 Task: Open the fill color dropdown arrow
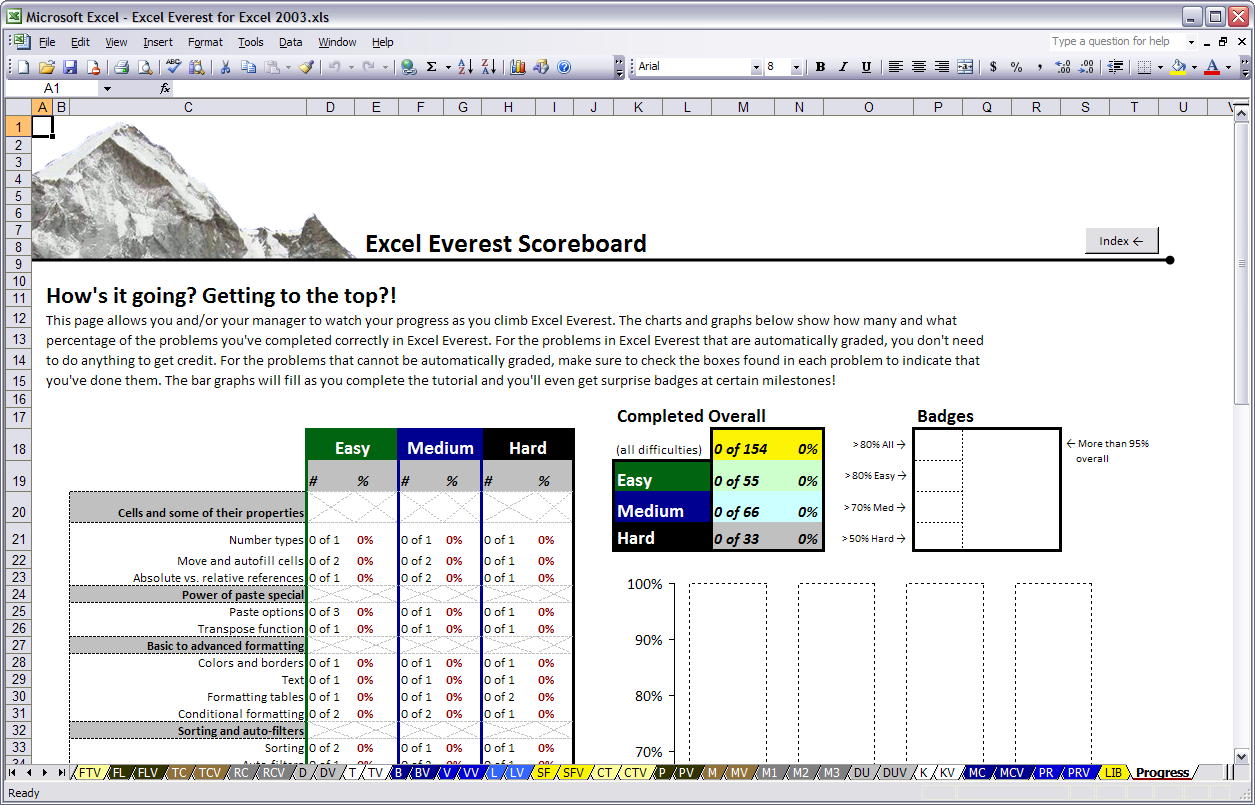(1194, 67)
